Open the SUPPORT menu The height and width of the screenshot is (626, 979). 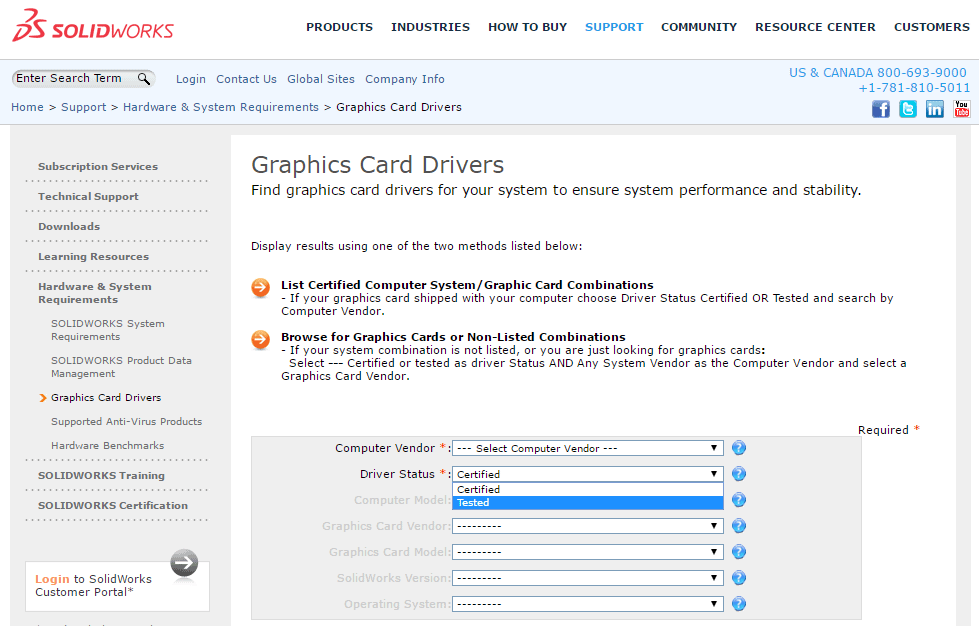[x=614, y=27]
